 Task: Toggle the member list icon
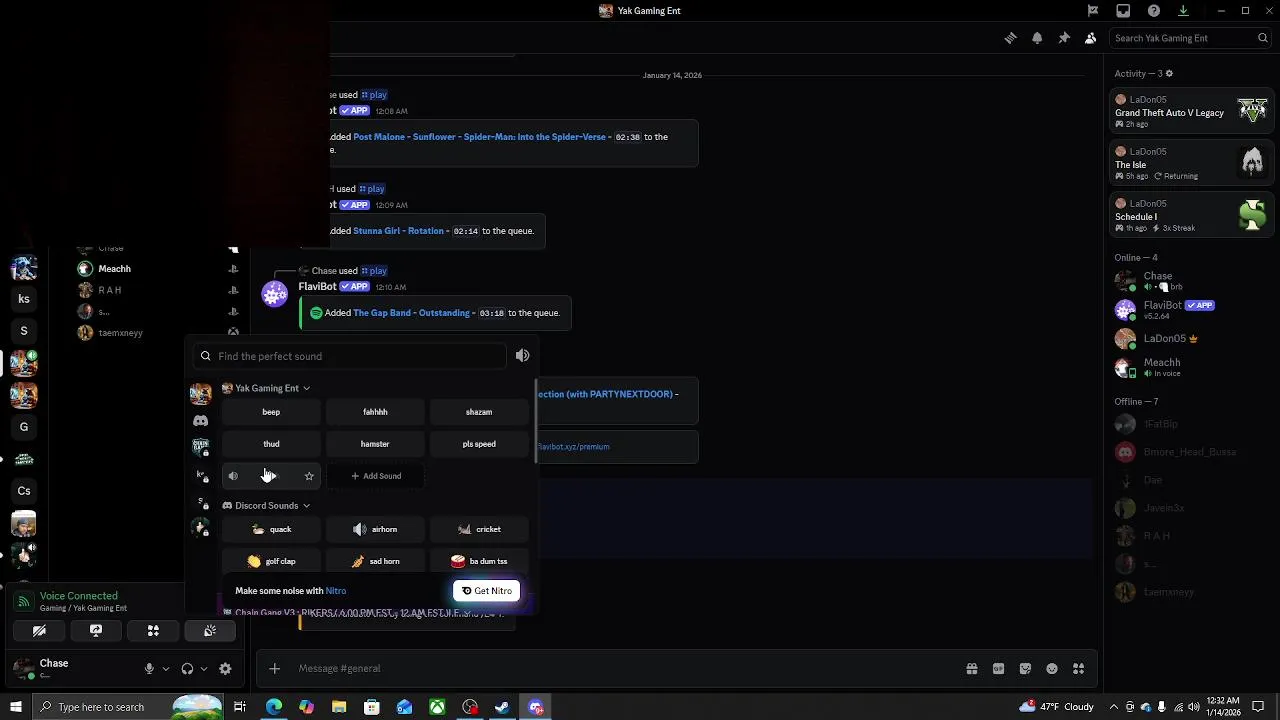(1090, 38)
